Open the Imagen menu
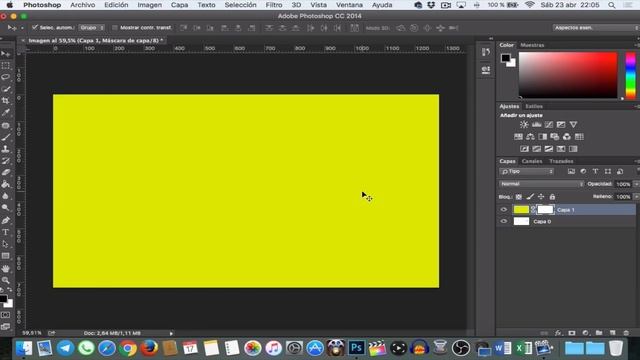 click(x=149, y=5)
